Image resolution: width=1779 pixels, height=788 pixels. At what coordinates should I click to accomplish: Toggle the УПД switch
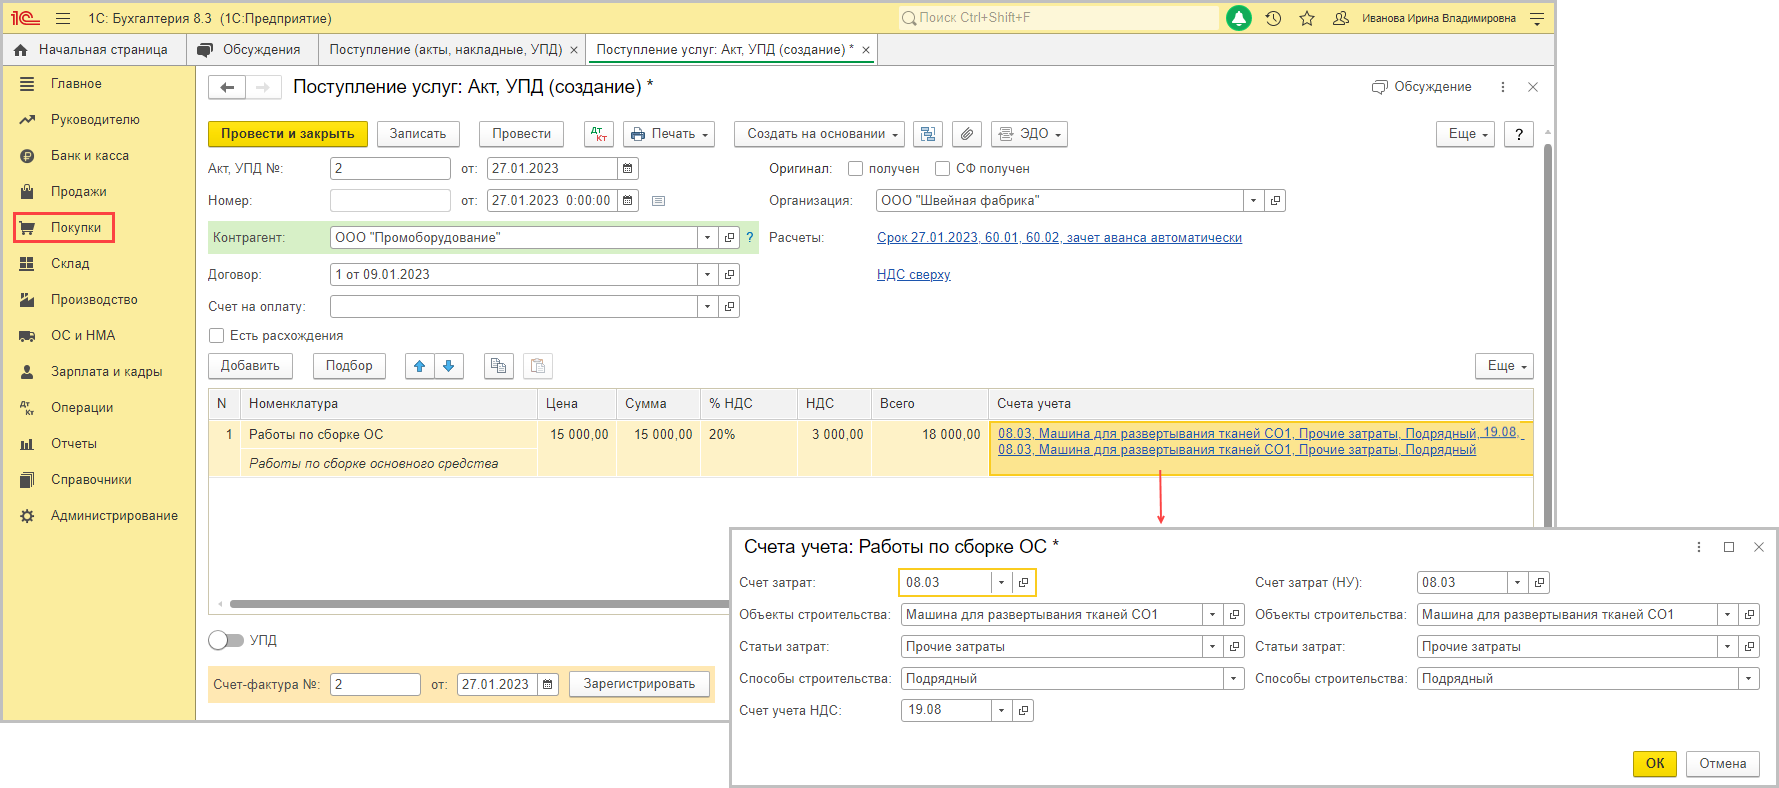click(226, 640)
